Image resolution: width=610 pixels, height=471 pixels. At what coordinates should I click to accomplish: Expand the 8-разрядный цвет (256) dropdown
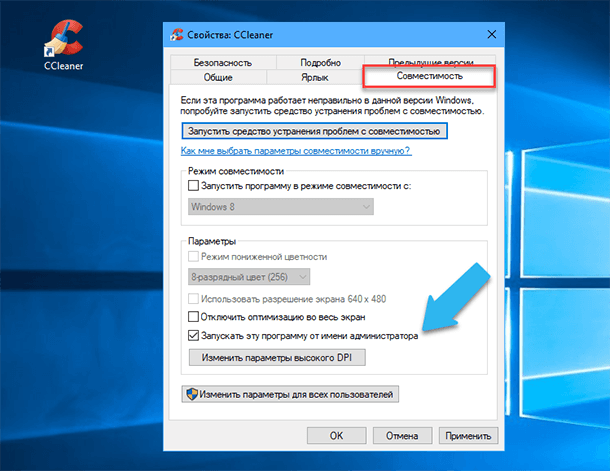(249, 277)
